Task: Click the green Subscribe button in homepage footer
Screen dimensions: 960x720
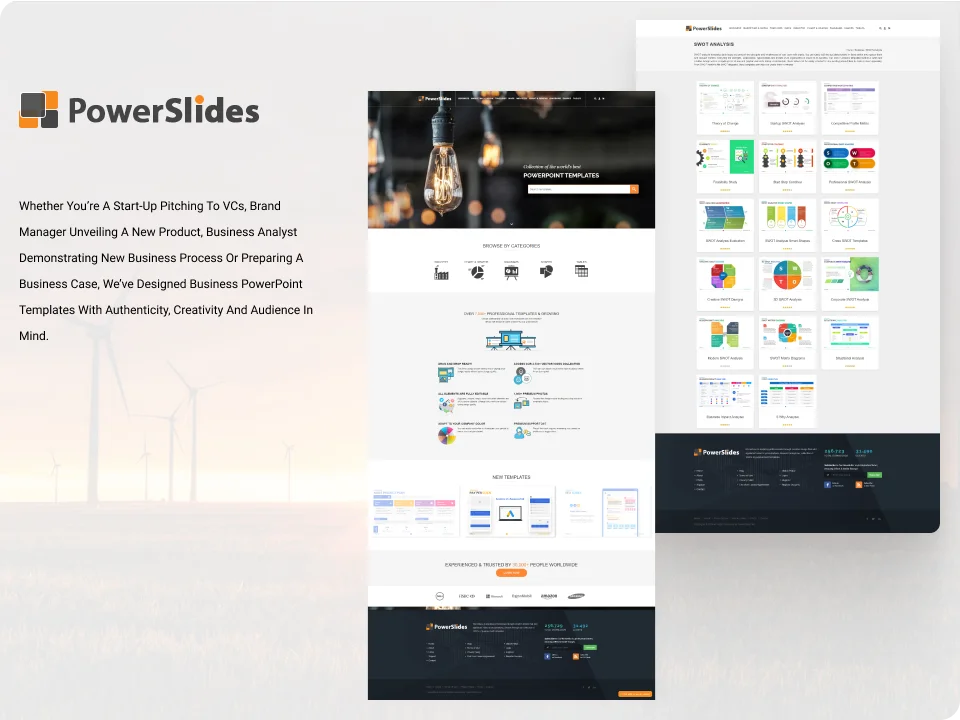Action: (x=590, y=647)
